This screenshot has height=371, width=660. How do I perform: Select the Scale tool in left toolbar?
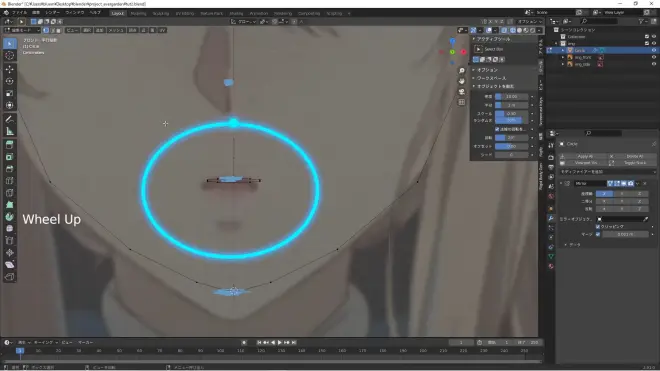[x=10, y=93]
